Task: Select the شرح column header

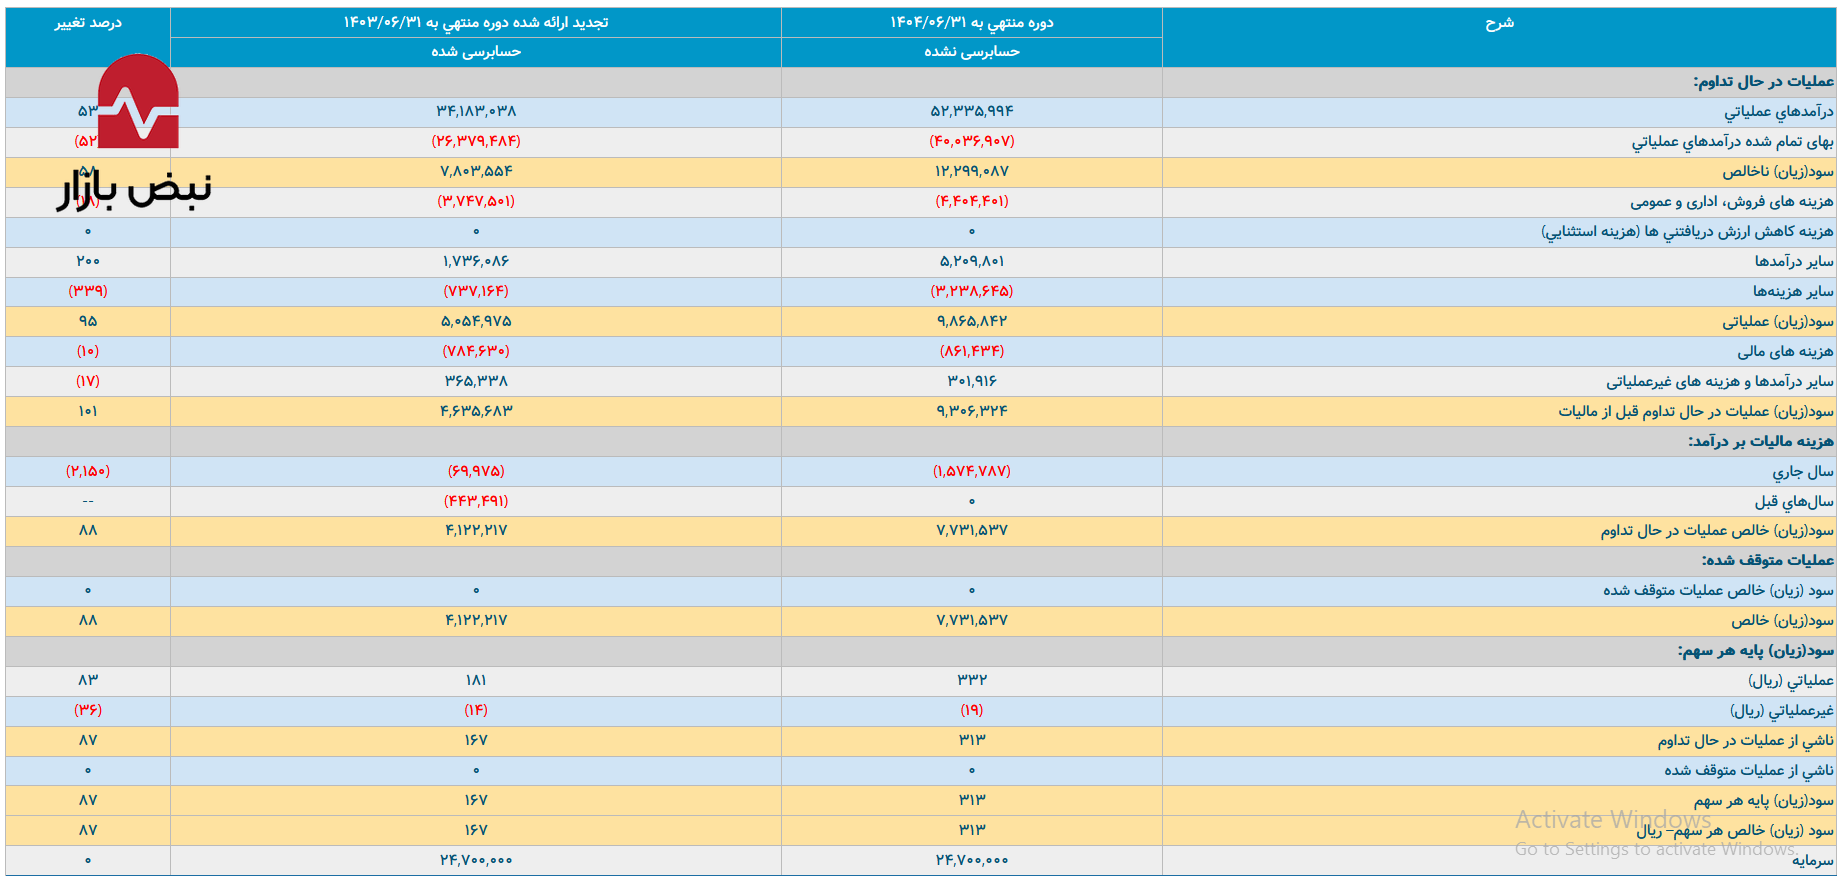Action: pyautogui.click(x=1499, y=23)
